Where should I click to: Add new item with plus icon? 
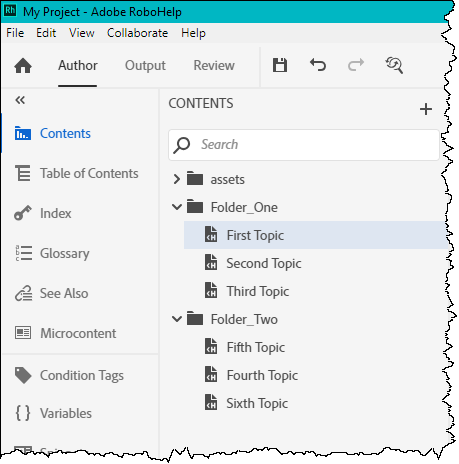pos(426,109)
